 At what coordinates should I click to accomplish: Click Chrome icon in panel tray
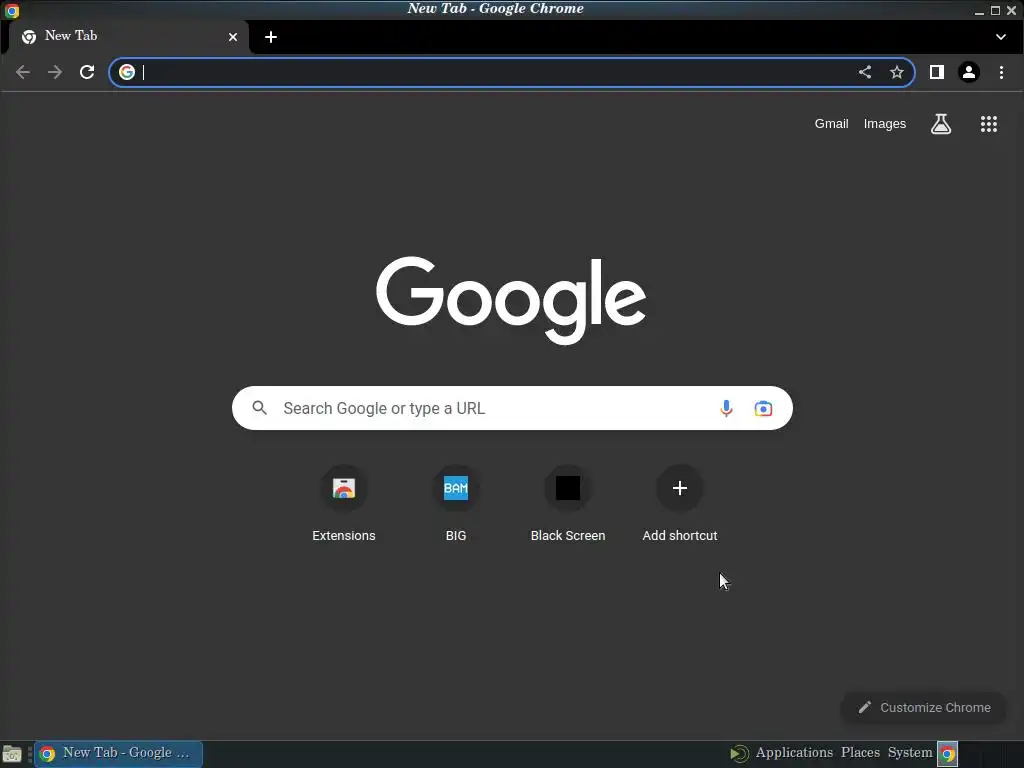click(948, 754)
